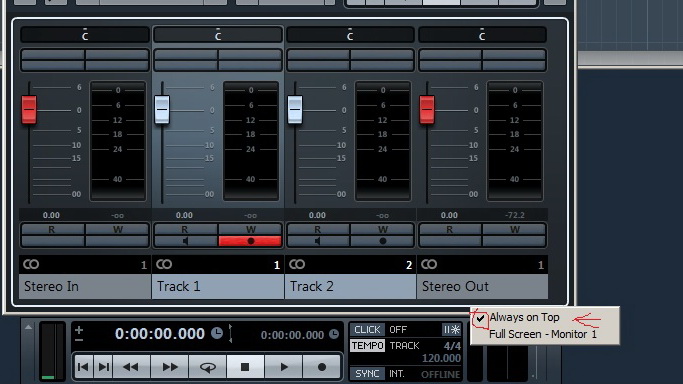This screenshot has height=384, width=683.
Task: Open secondary time format clock icon
Action: (x=334, y=334)
